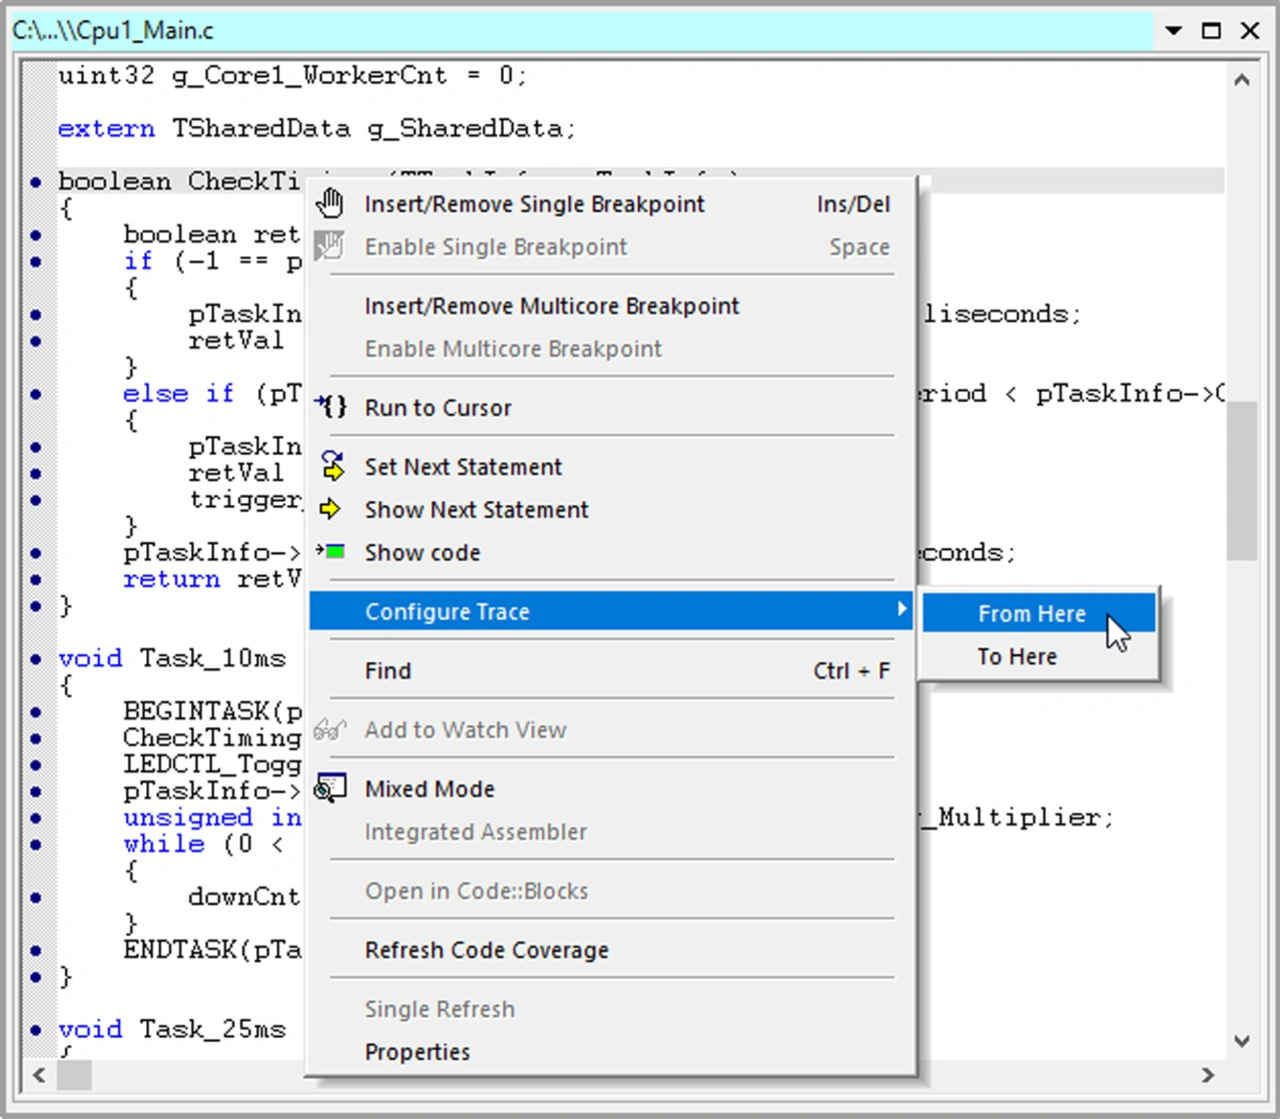
Task: Click the hand icon for Insert/Remove Single Breakpoint
Action: click(x=330, y=203)
